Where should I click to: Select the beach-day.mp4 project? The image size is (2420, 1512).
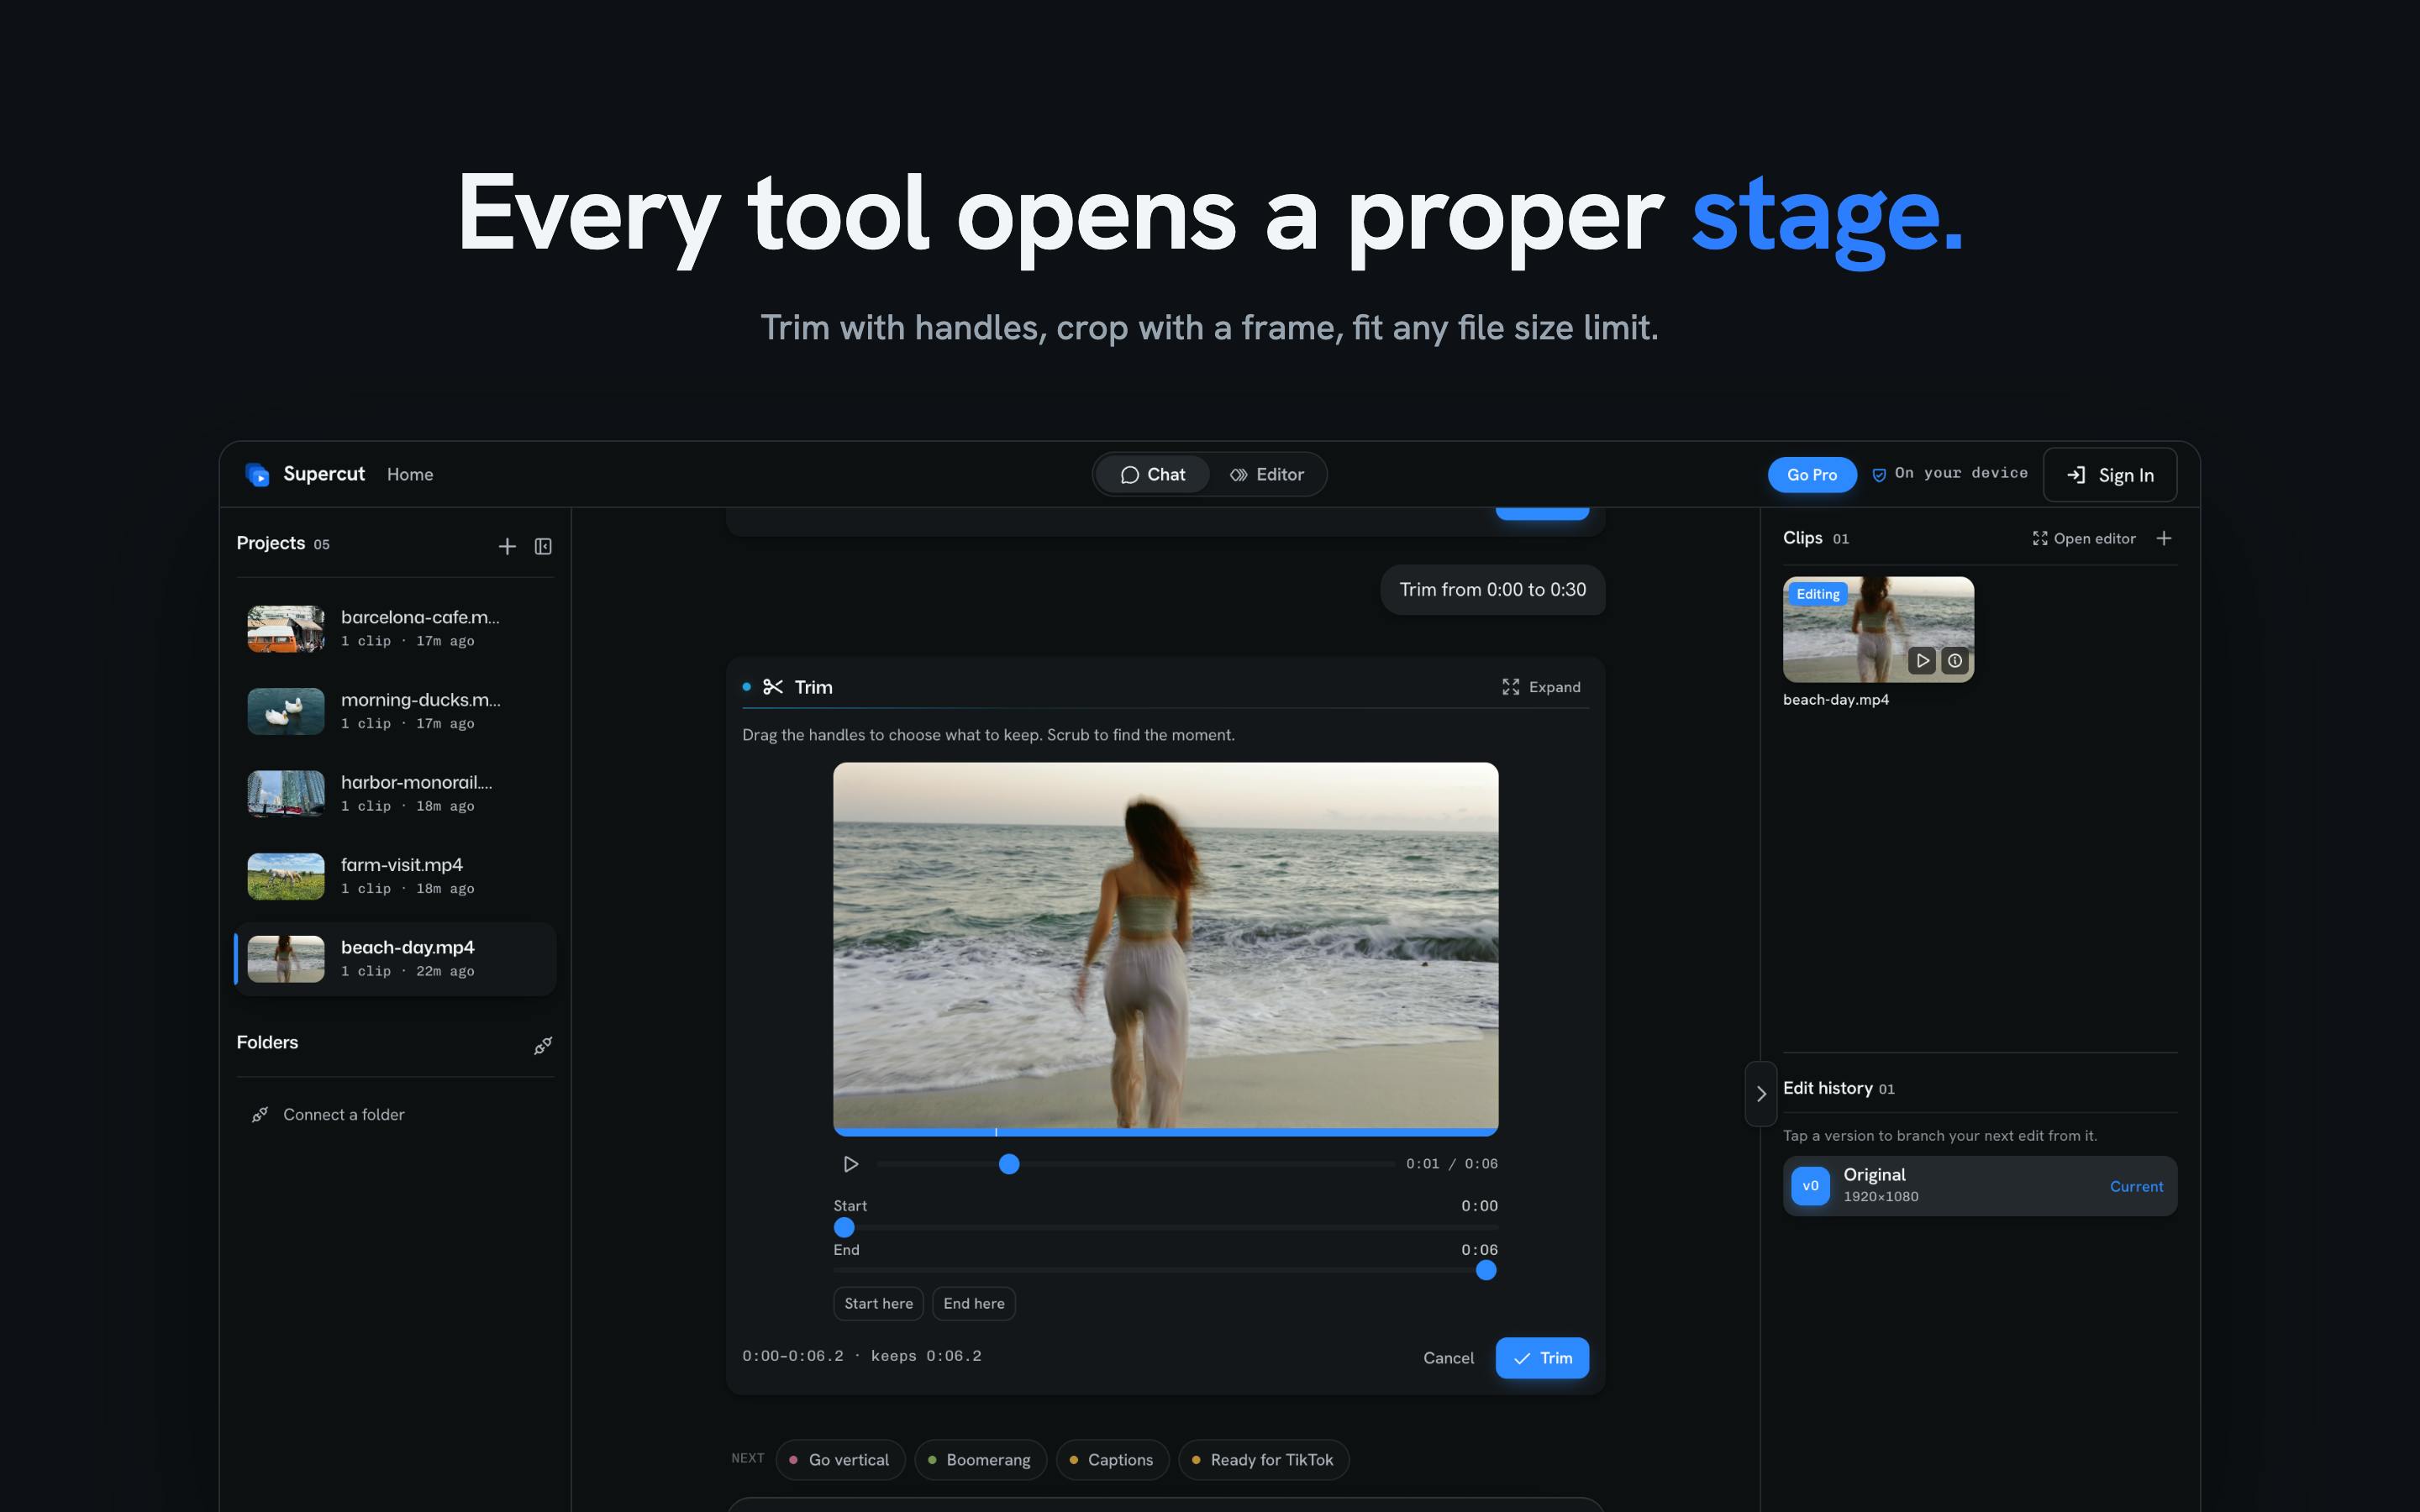395,958
